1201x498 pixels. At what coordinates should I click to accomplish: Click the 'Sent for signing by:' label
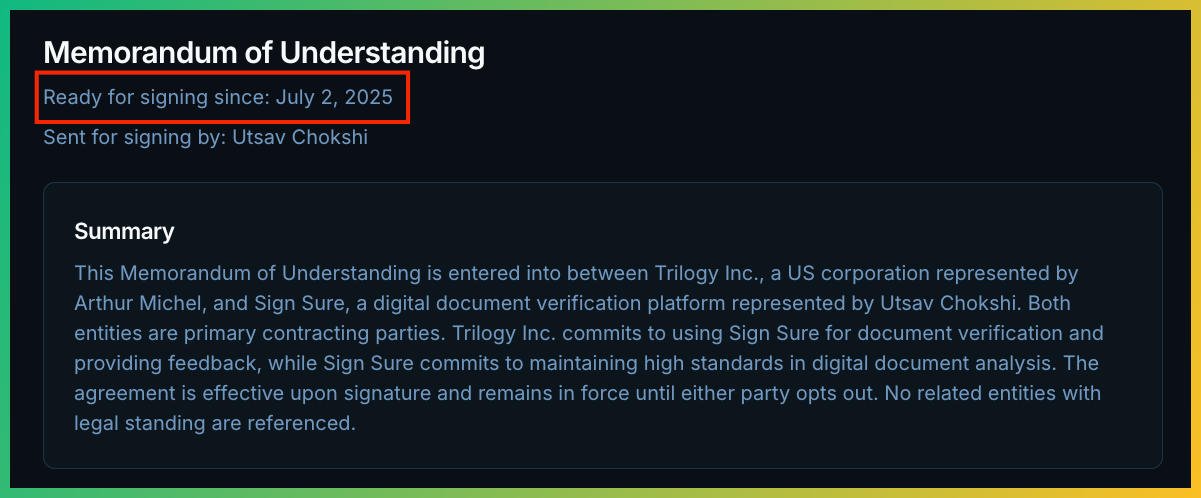point(135,137)
